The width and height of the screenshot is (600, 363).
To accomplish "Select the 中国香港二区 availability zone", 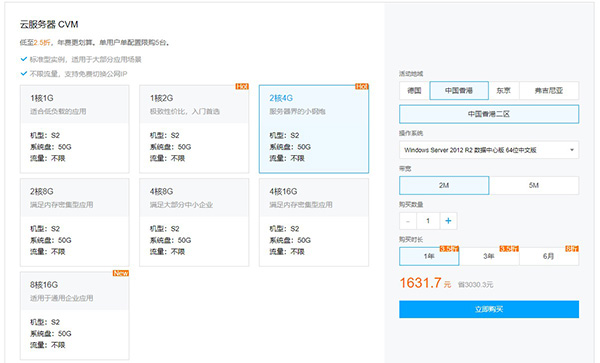I will pyautogui.click(x=489, y=114).
